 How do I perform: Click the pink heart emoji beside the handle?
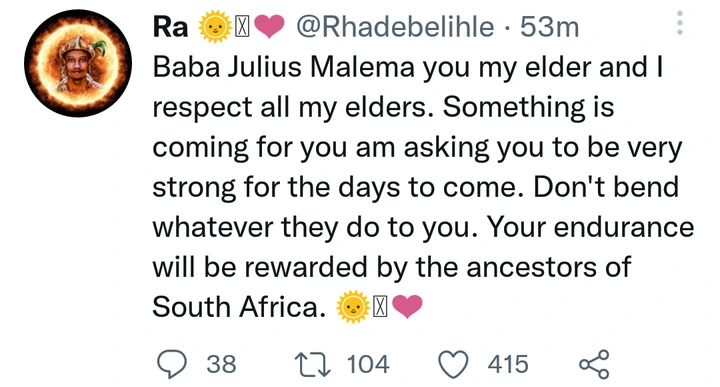[269, 27]
